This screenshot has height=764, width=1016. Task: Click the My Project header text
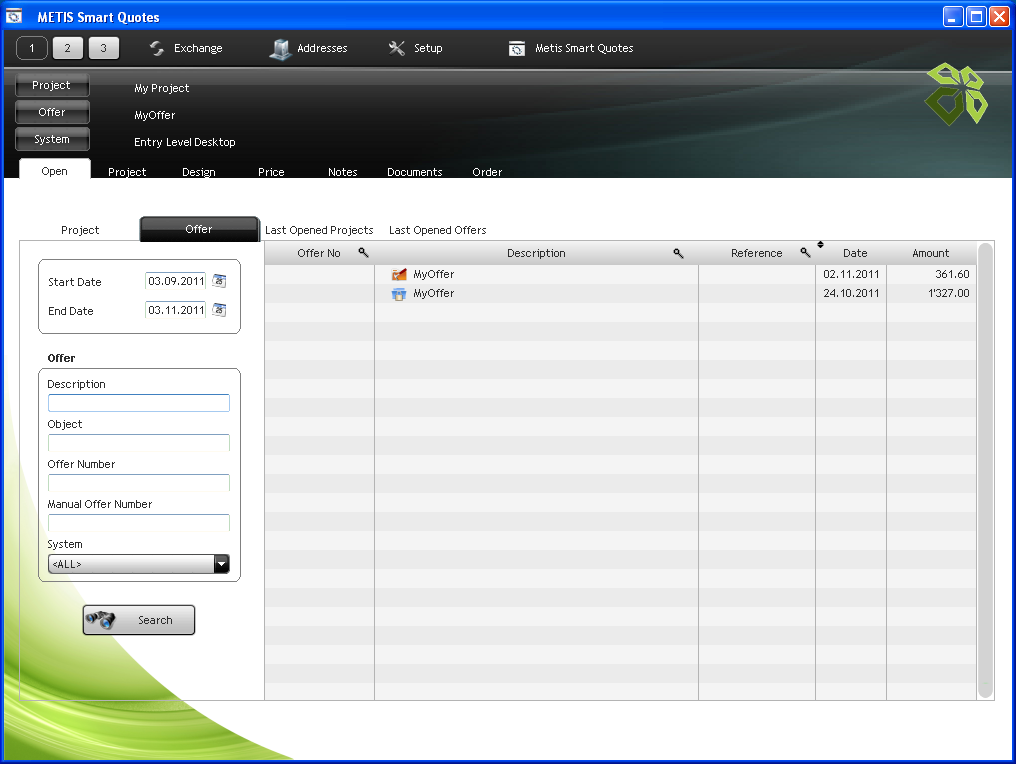161,88
